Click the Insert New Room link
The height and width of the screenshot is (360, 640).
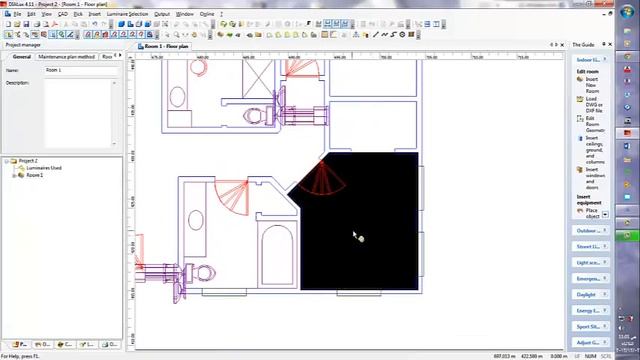click(x=592, y=85)
